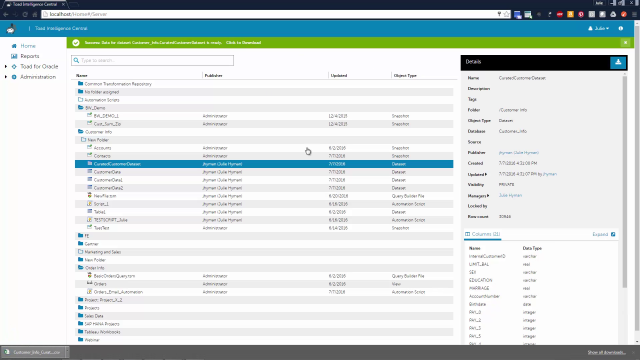Switch to the Columns (21) tab
Screen dimensions: 640x360
tap(483, 234)
